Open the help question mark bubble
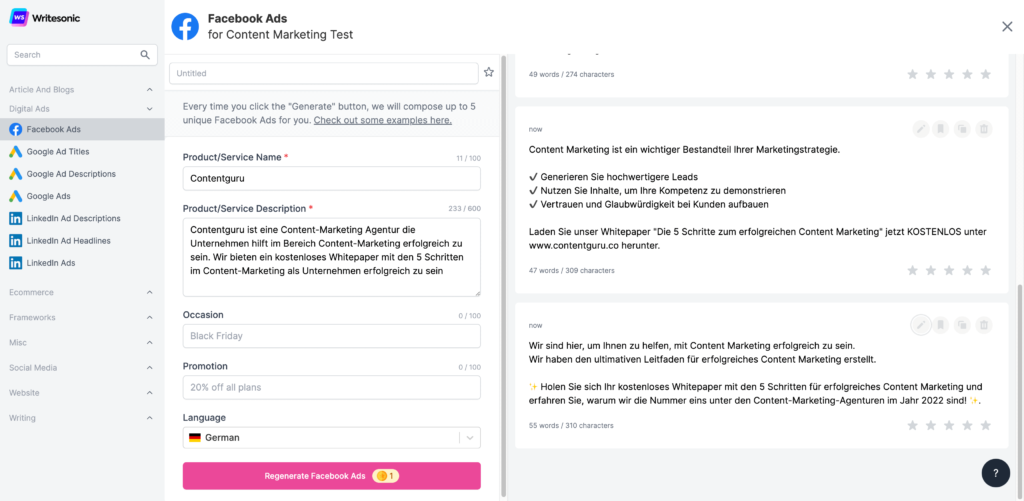Screen dimensions: 1024x501 tap(995, 473)
